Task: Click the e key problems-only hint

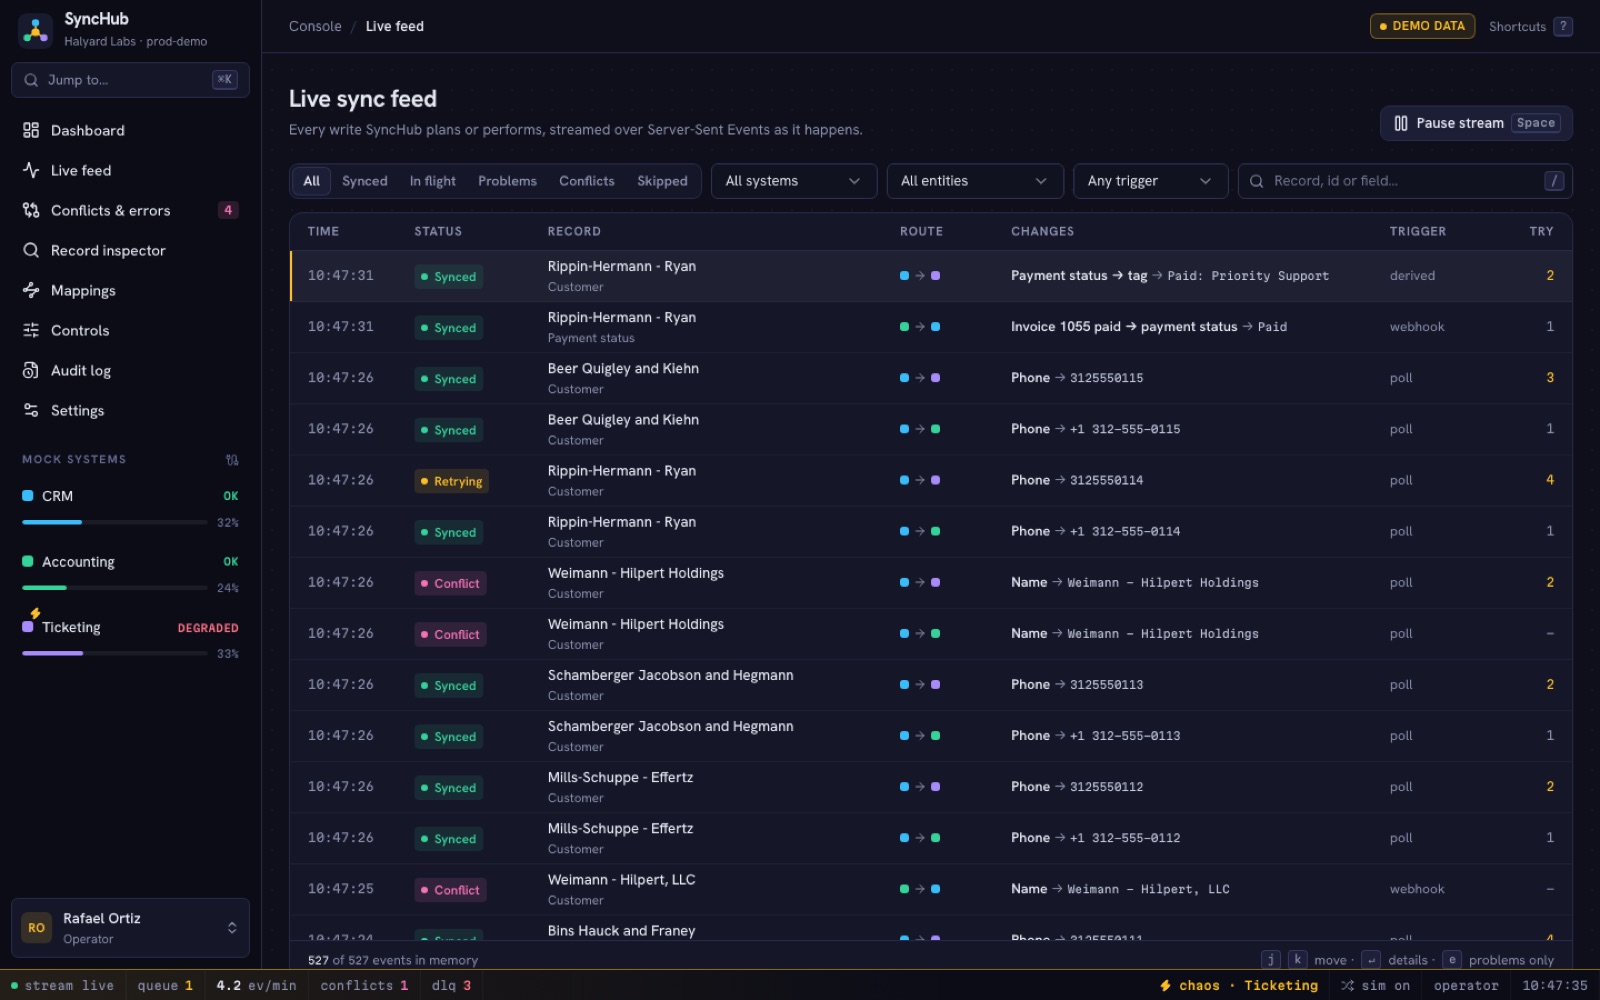Action: (x=1451, y=959)
